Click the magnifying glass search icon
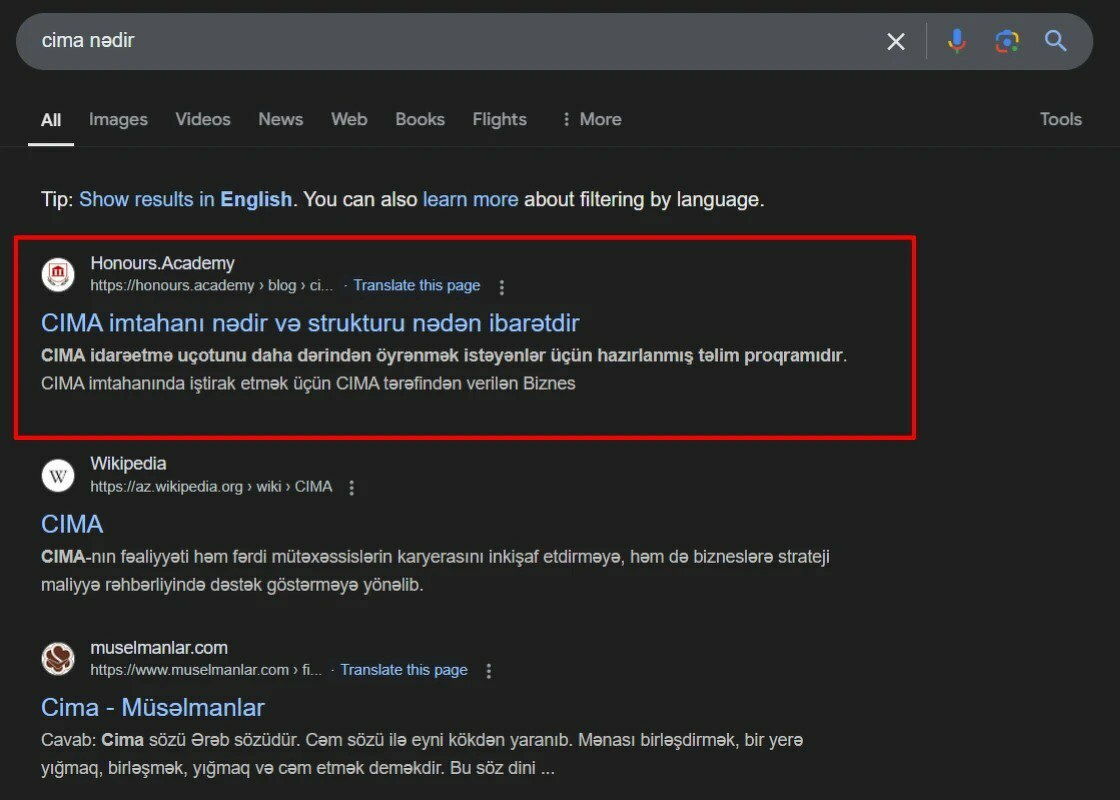 [1056, 41]
